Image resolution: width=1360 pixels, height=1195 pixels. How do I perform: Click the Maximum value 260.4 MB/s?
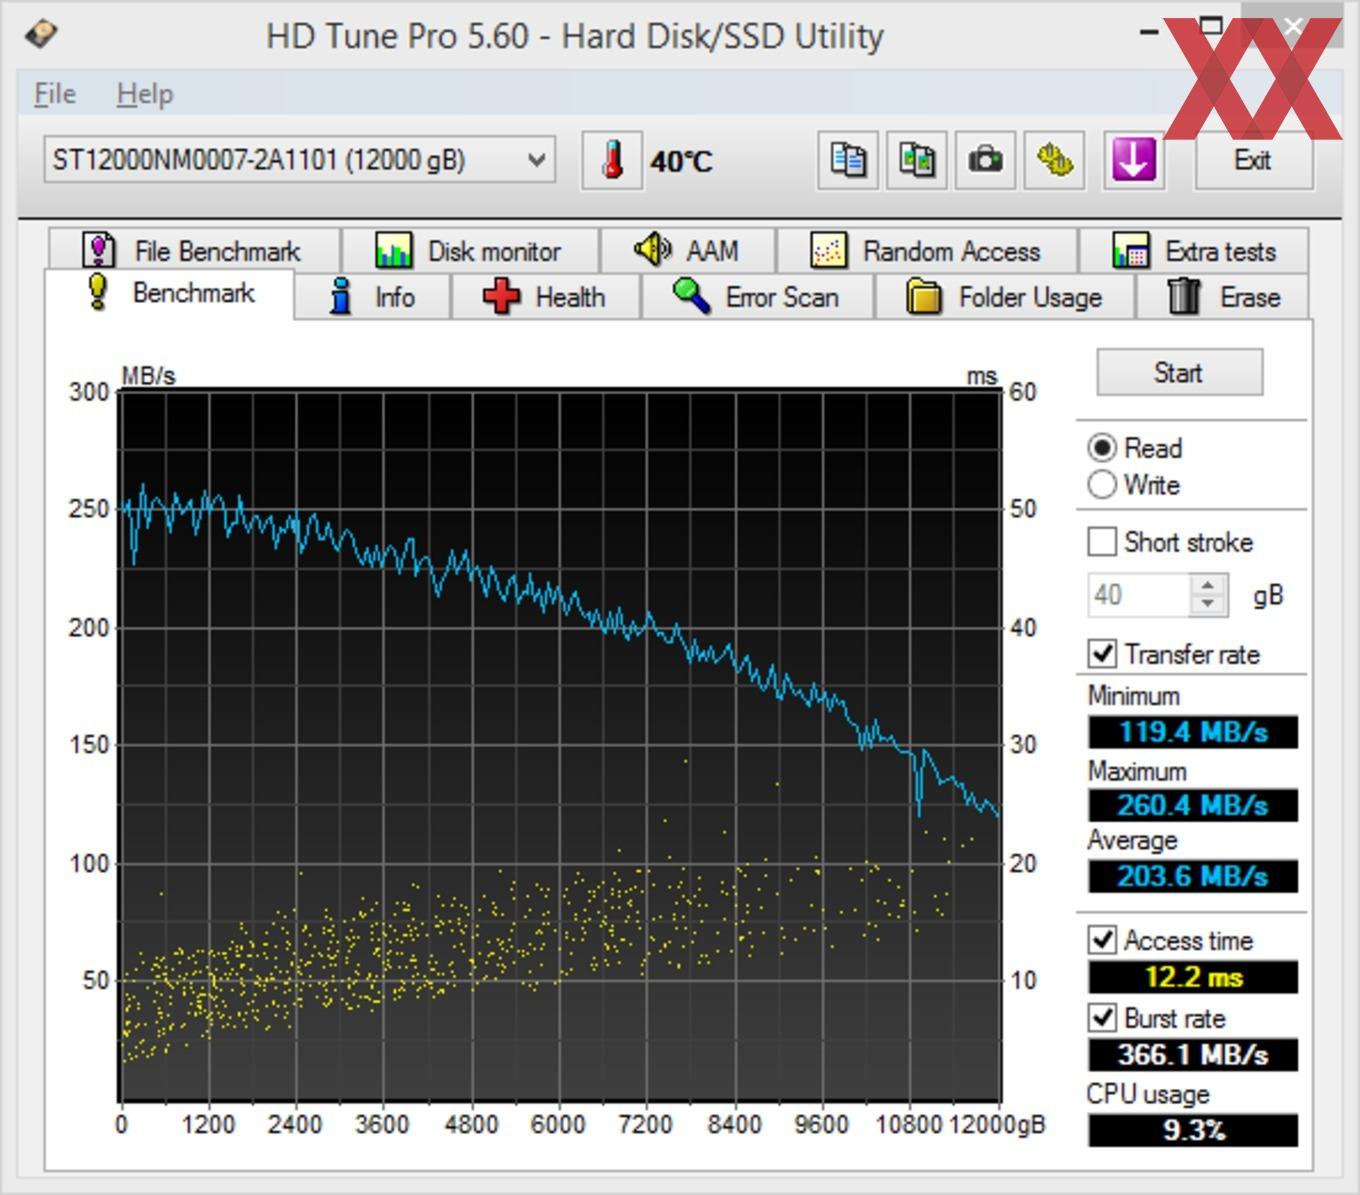pyautogui.click(x=1193, y=805)
